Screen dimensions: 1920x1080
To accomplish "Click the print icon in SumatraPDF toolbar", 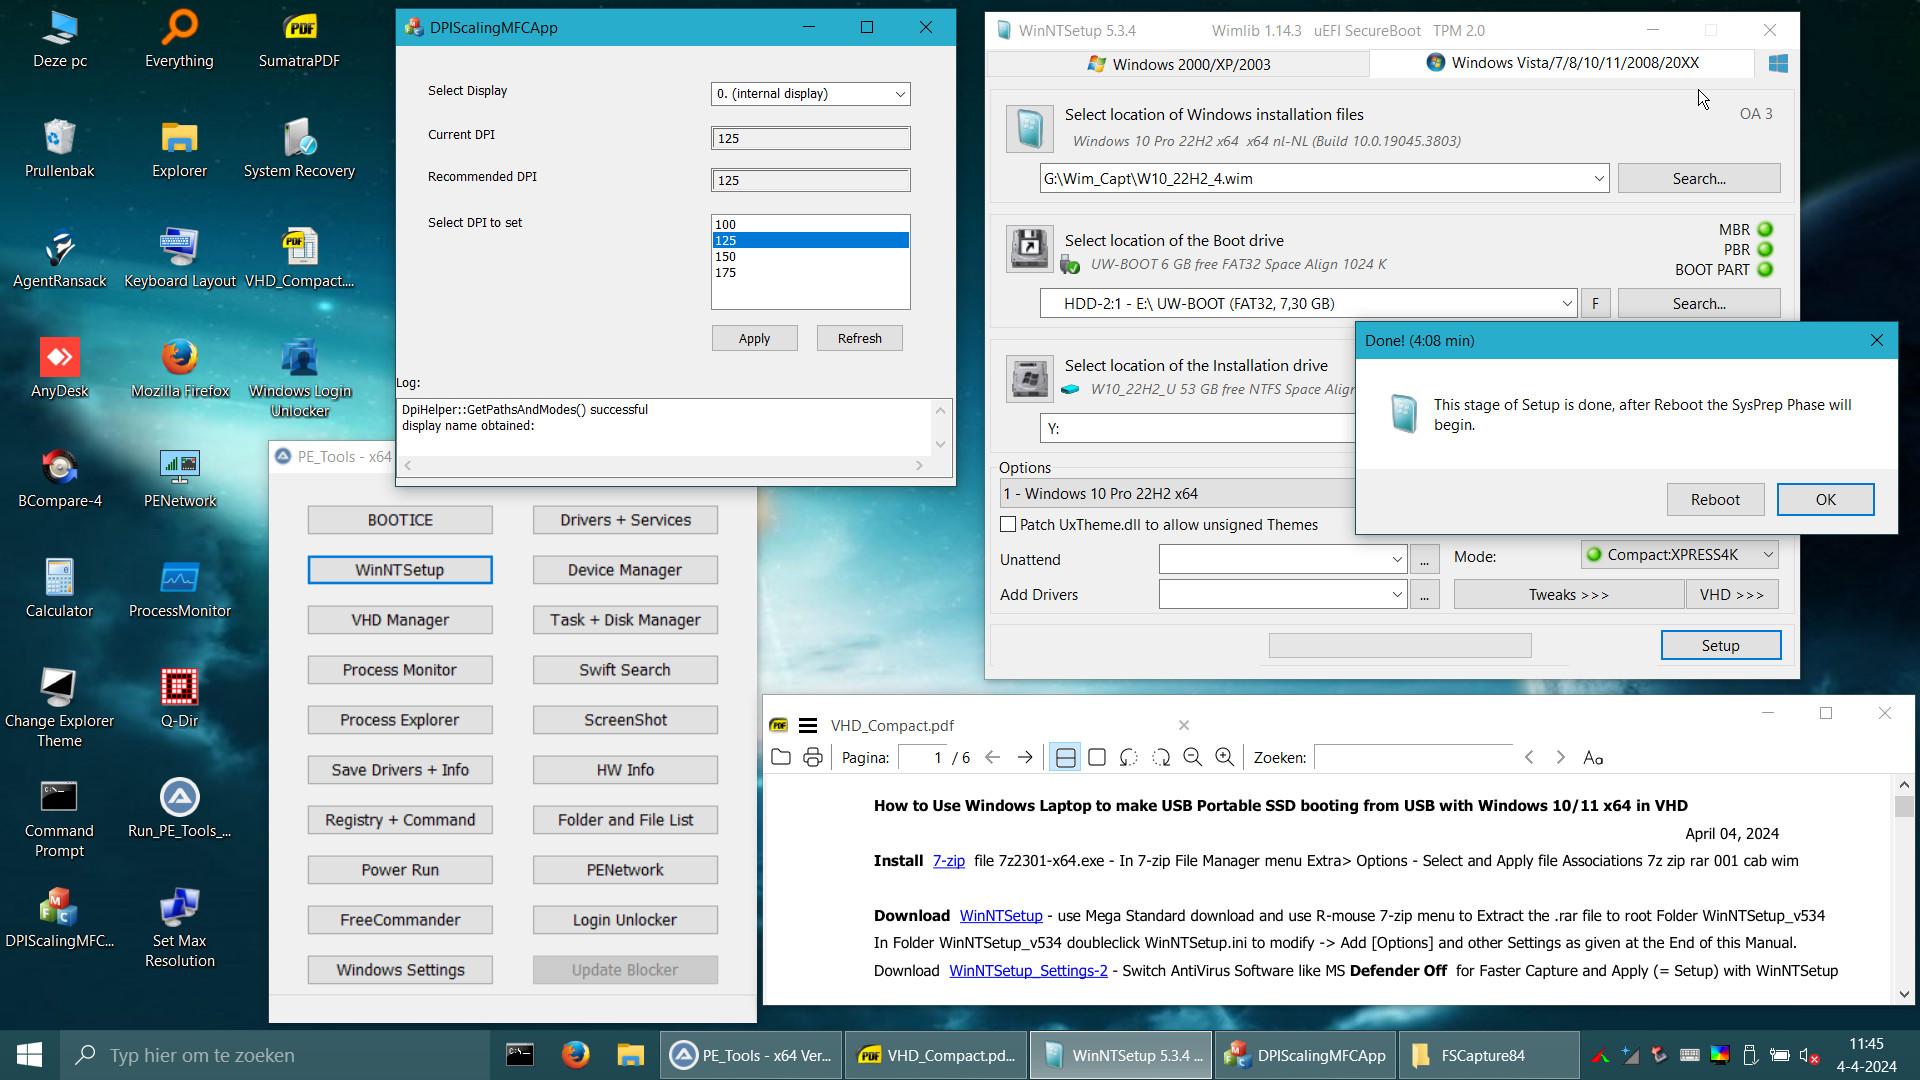I will (x=812, y=758).
